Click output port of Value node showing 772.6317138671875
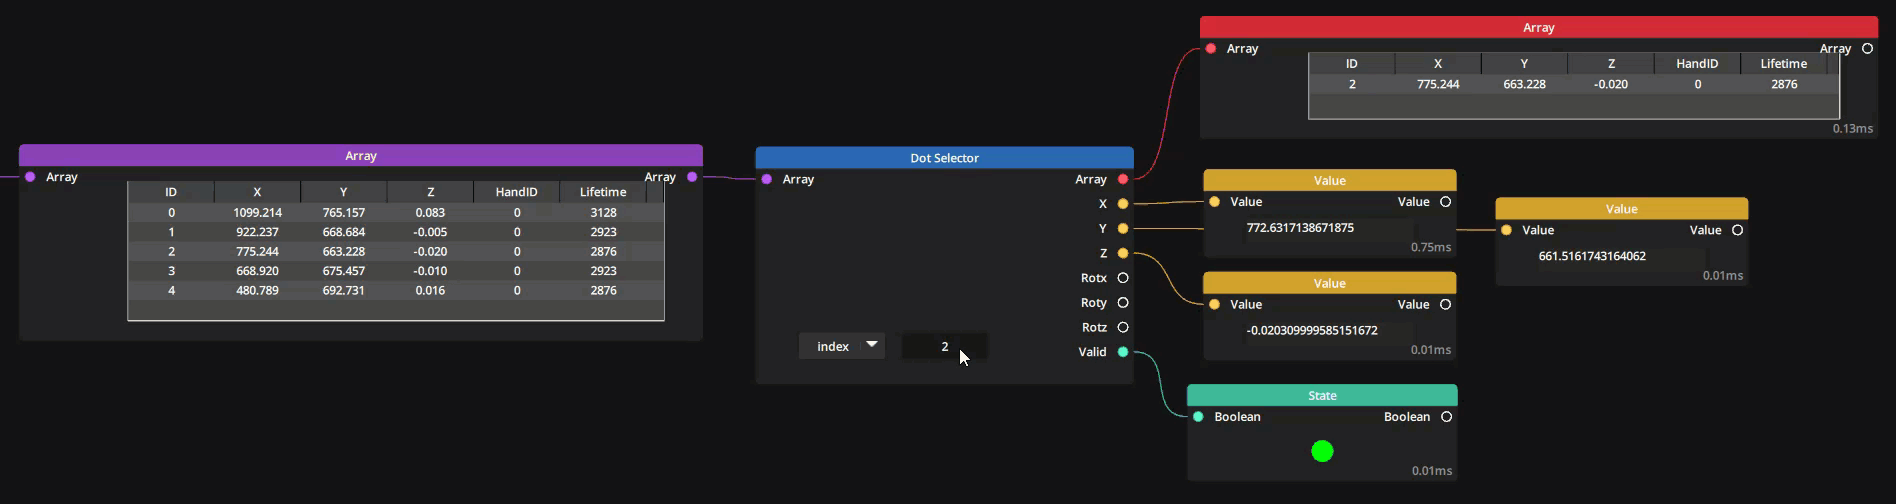The width and height of the screenshot is (1896, 504). (1445, 202)
